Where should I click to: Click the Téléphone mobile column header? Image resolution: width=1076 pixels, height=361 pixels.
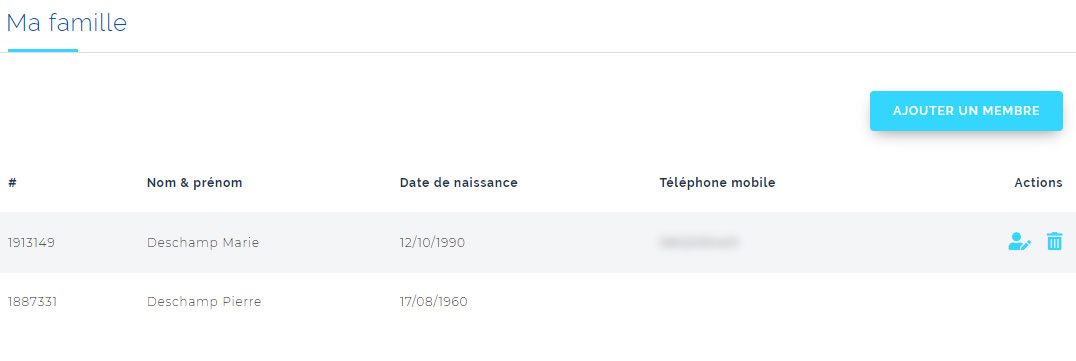[717, 183]
